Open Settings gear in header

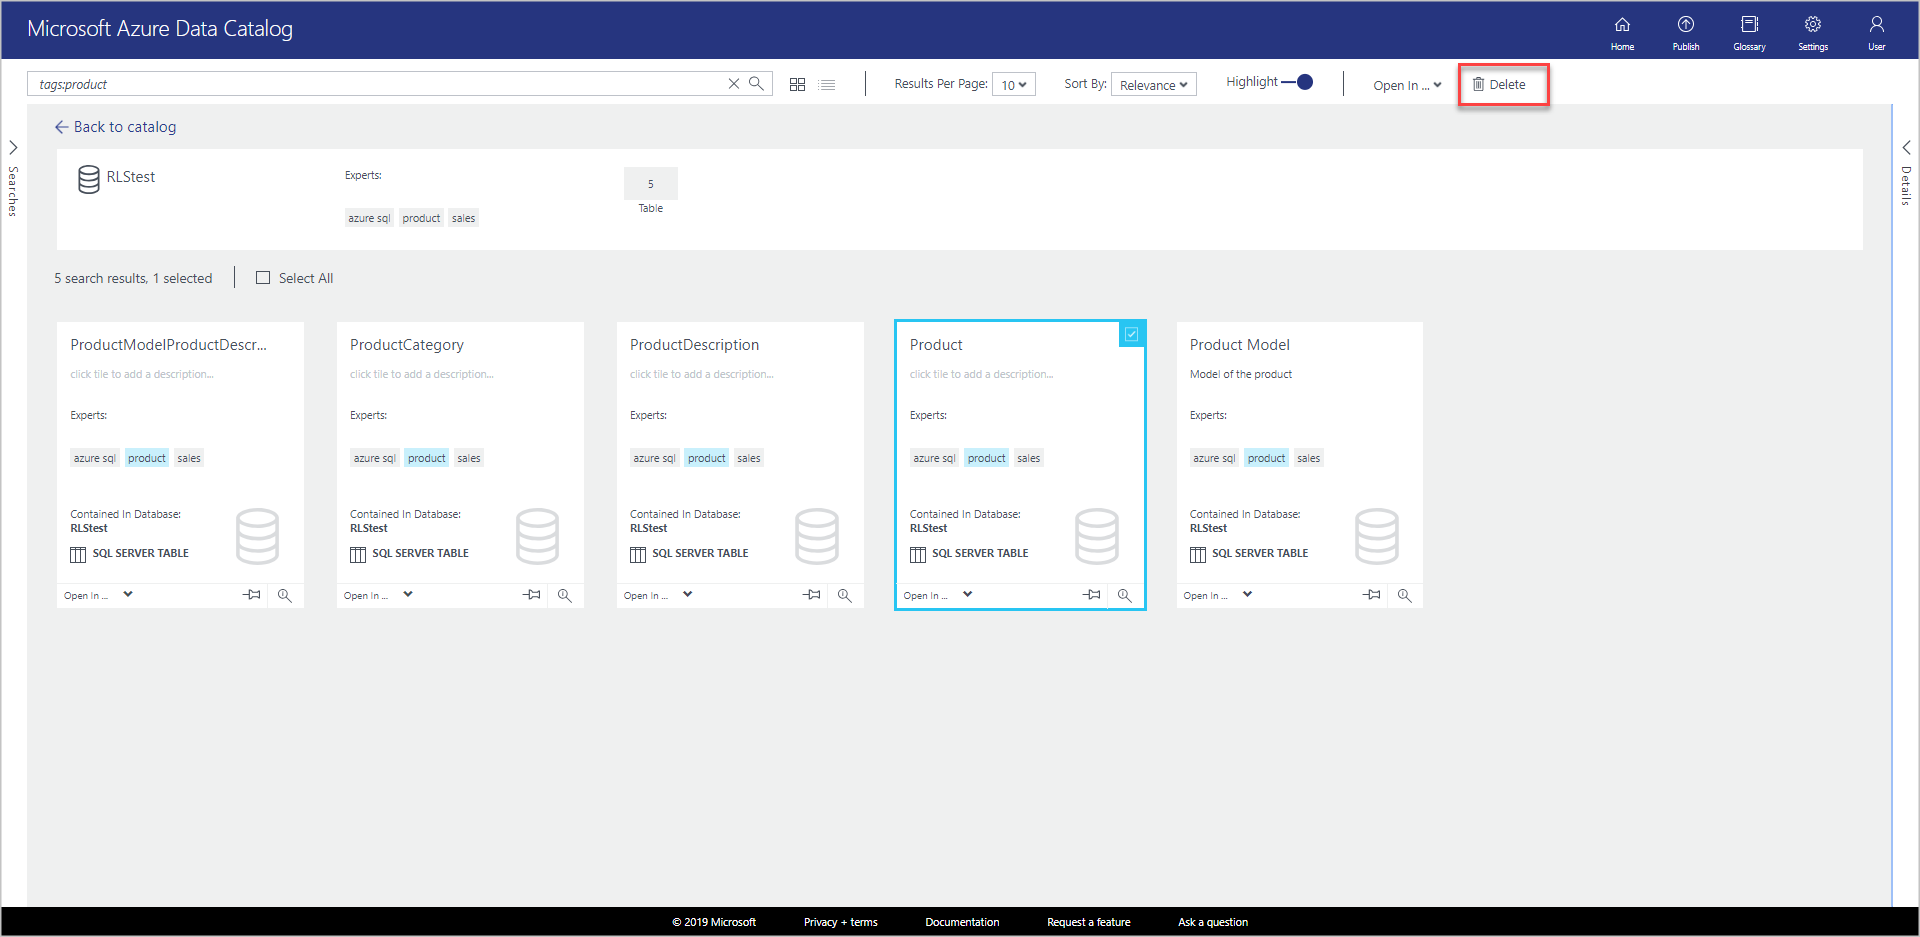[x=1812, y=31]
